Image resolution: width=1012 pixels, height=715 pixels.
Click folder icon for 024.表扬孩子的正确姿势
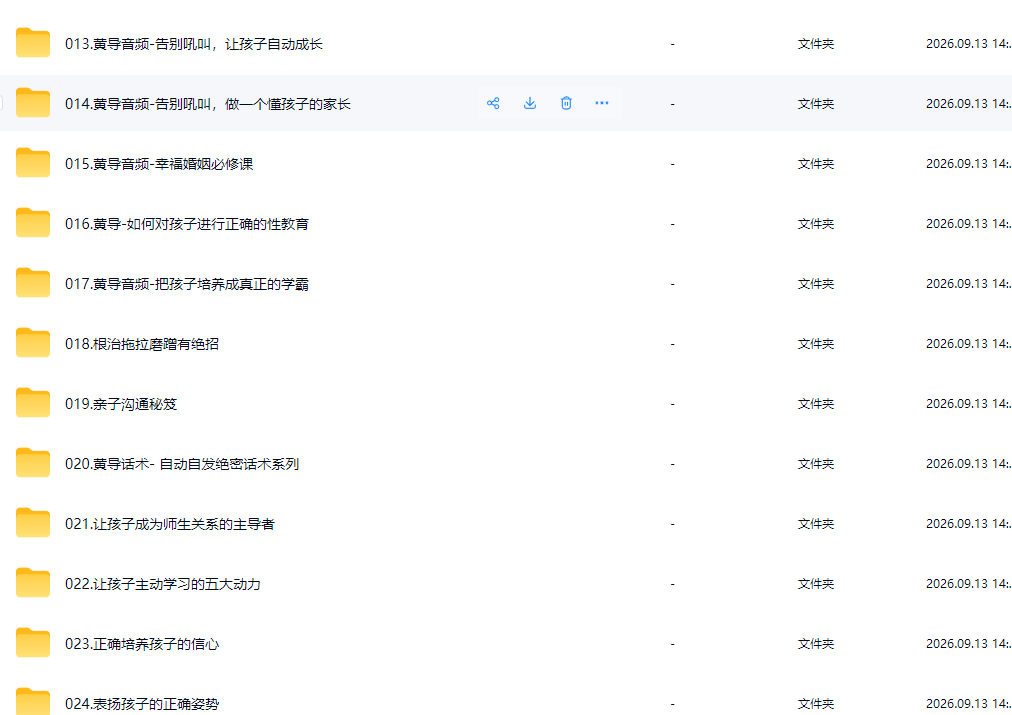click(33, 701)
